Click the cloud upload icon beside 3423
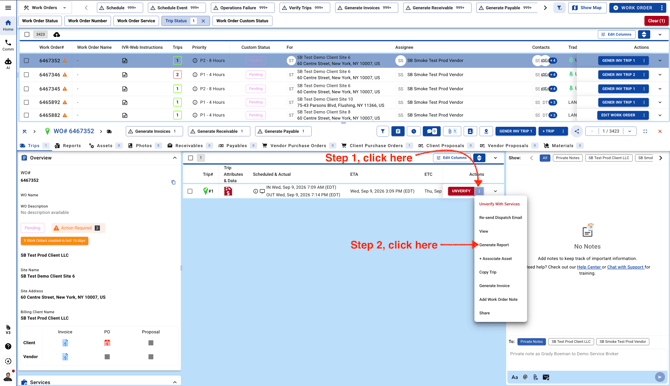Screen dimensions: 670x386 coord(56,34)
